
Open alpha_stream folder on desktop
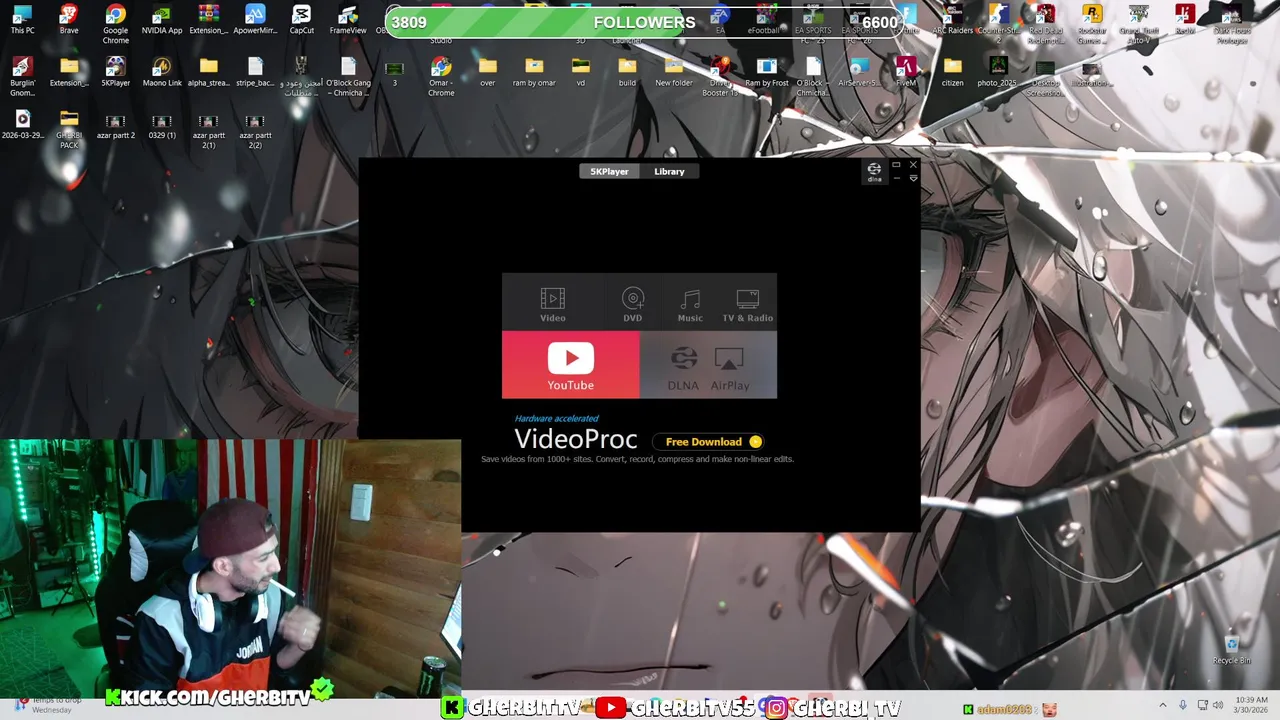pyautogui.click(x=208, y=72)
